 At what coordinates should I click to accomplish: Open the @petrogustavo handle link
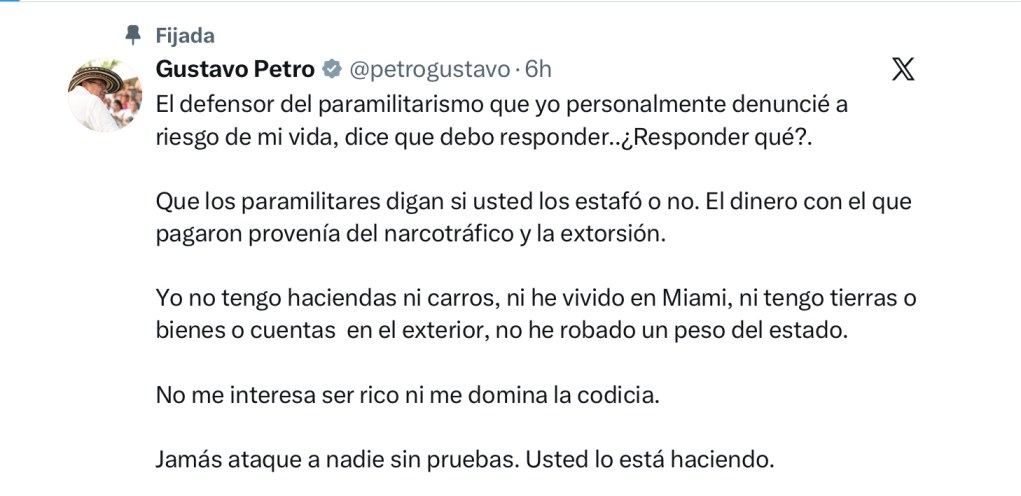point(428,69)
